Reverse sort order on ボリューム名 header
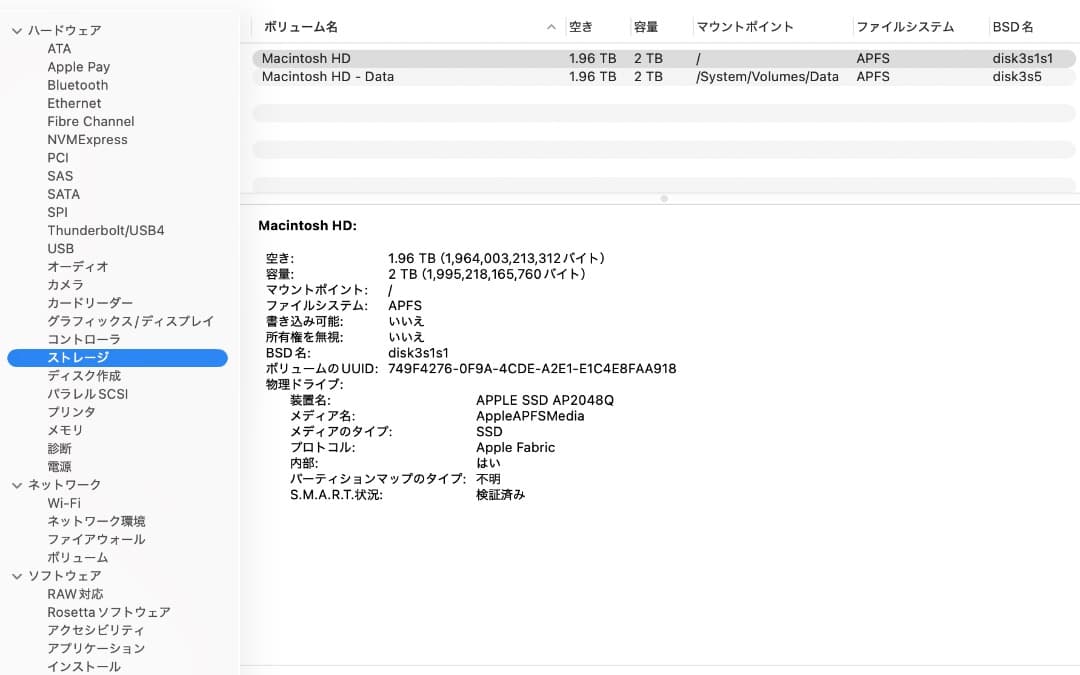1080x675 pixels. [400, 27]
